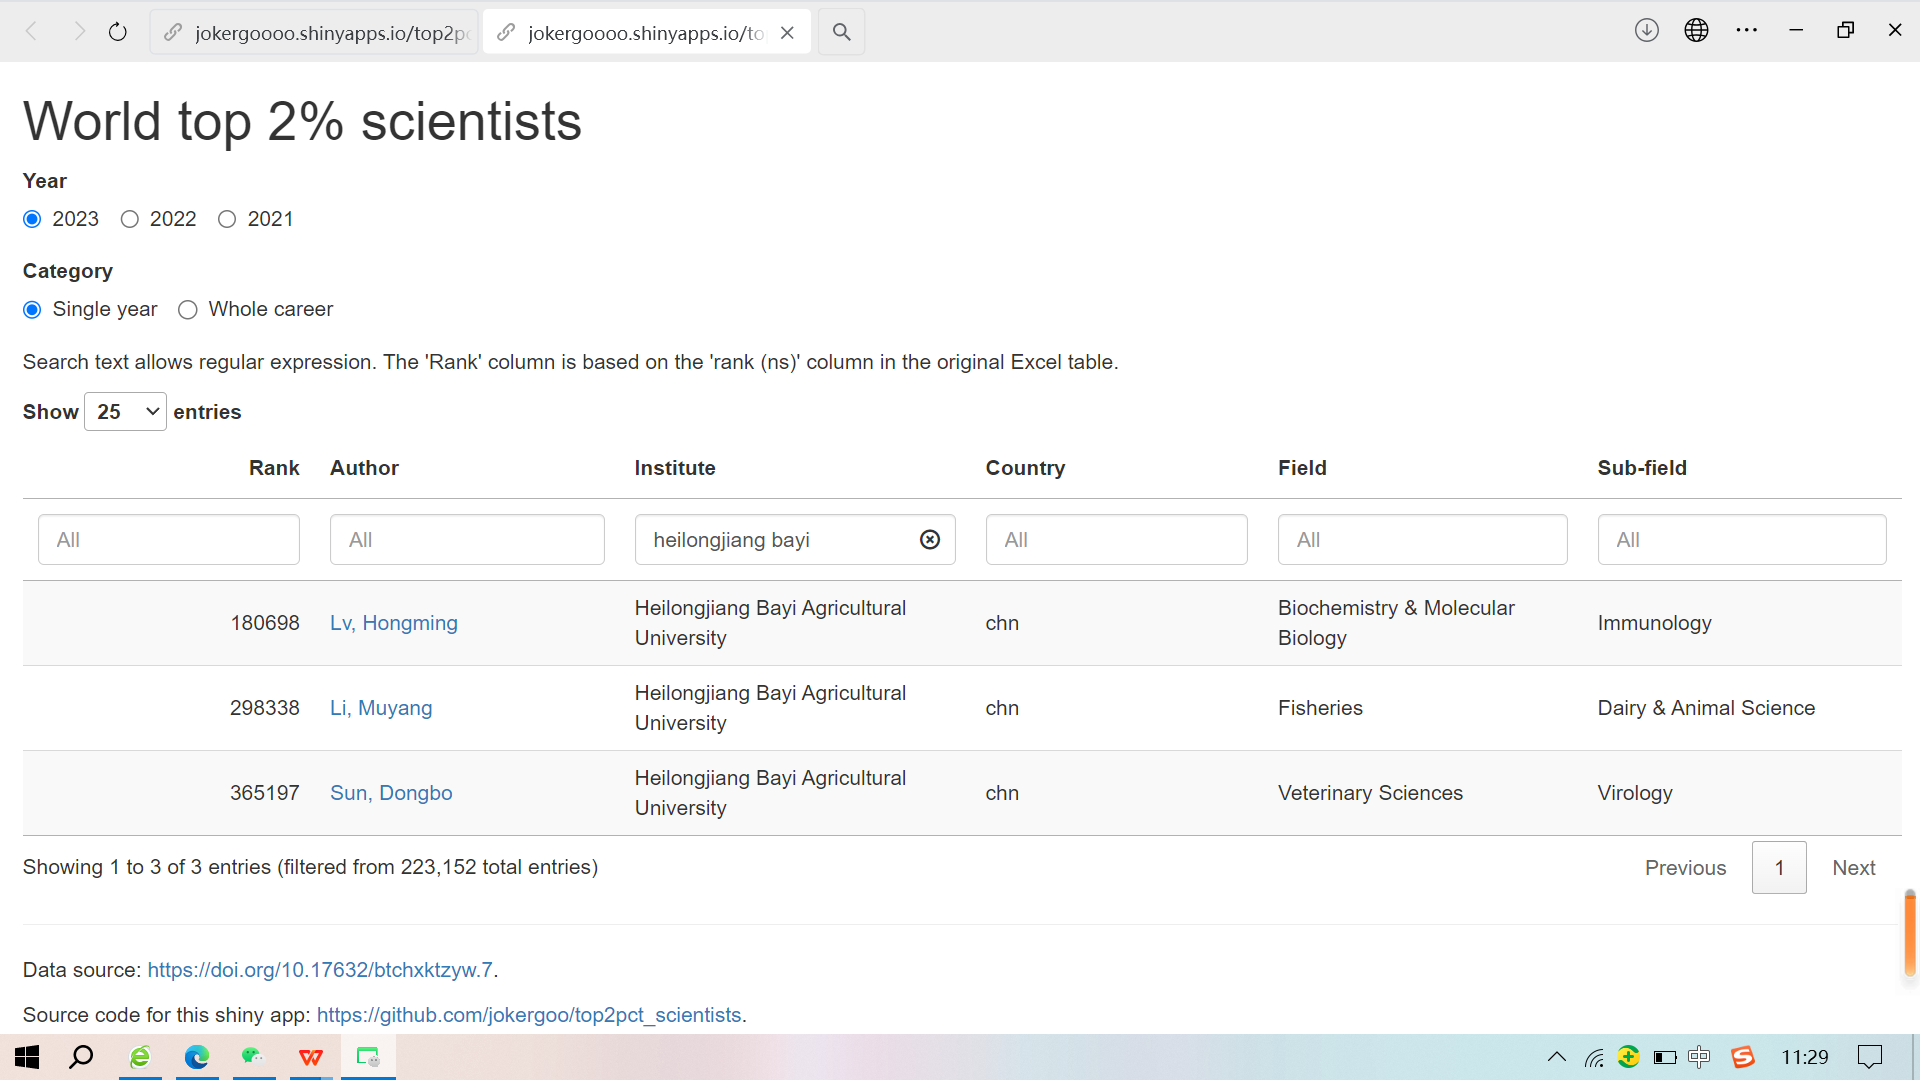Select the 2022 year radio button
Viewport: 1920px width, 1080px height.
point(130,219)
